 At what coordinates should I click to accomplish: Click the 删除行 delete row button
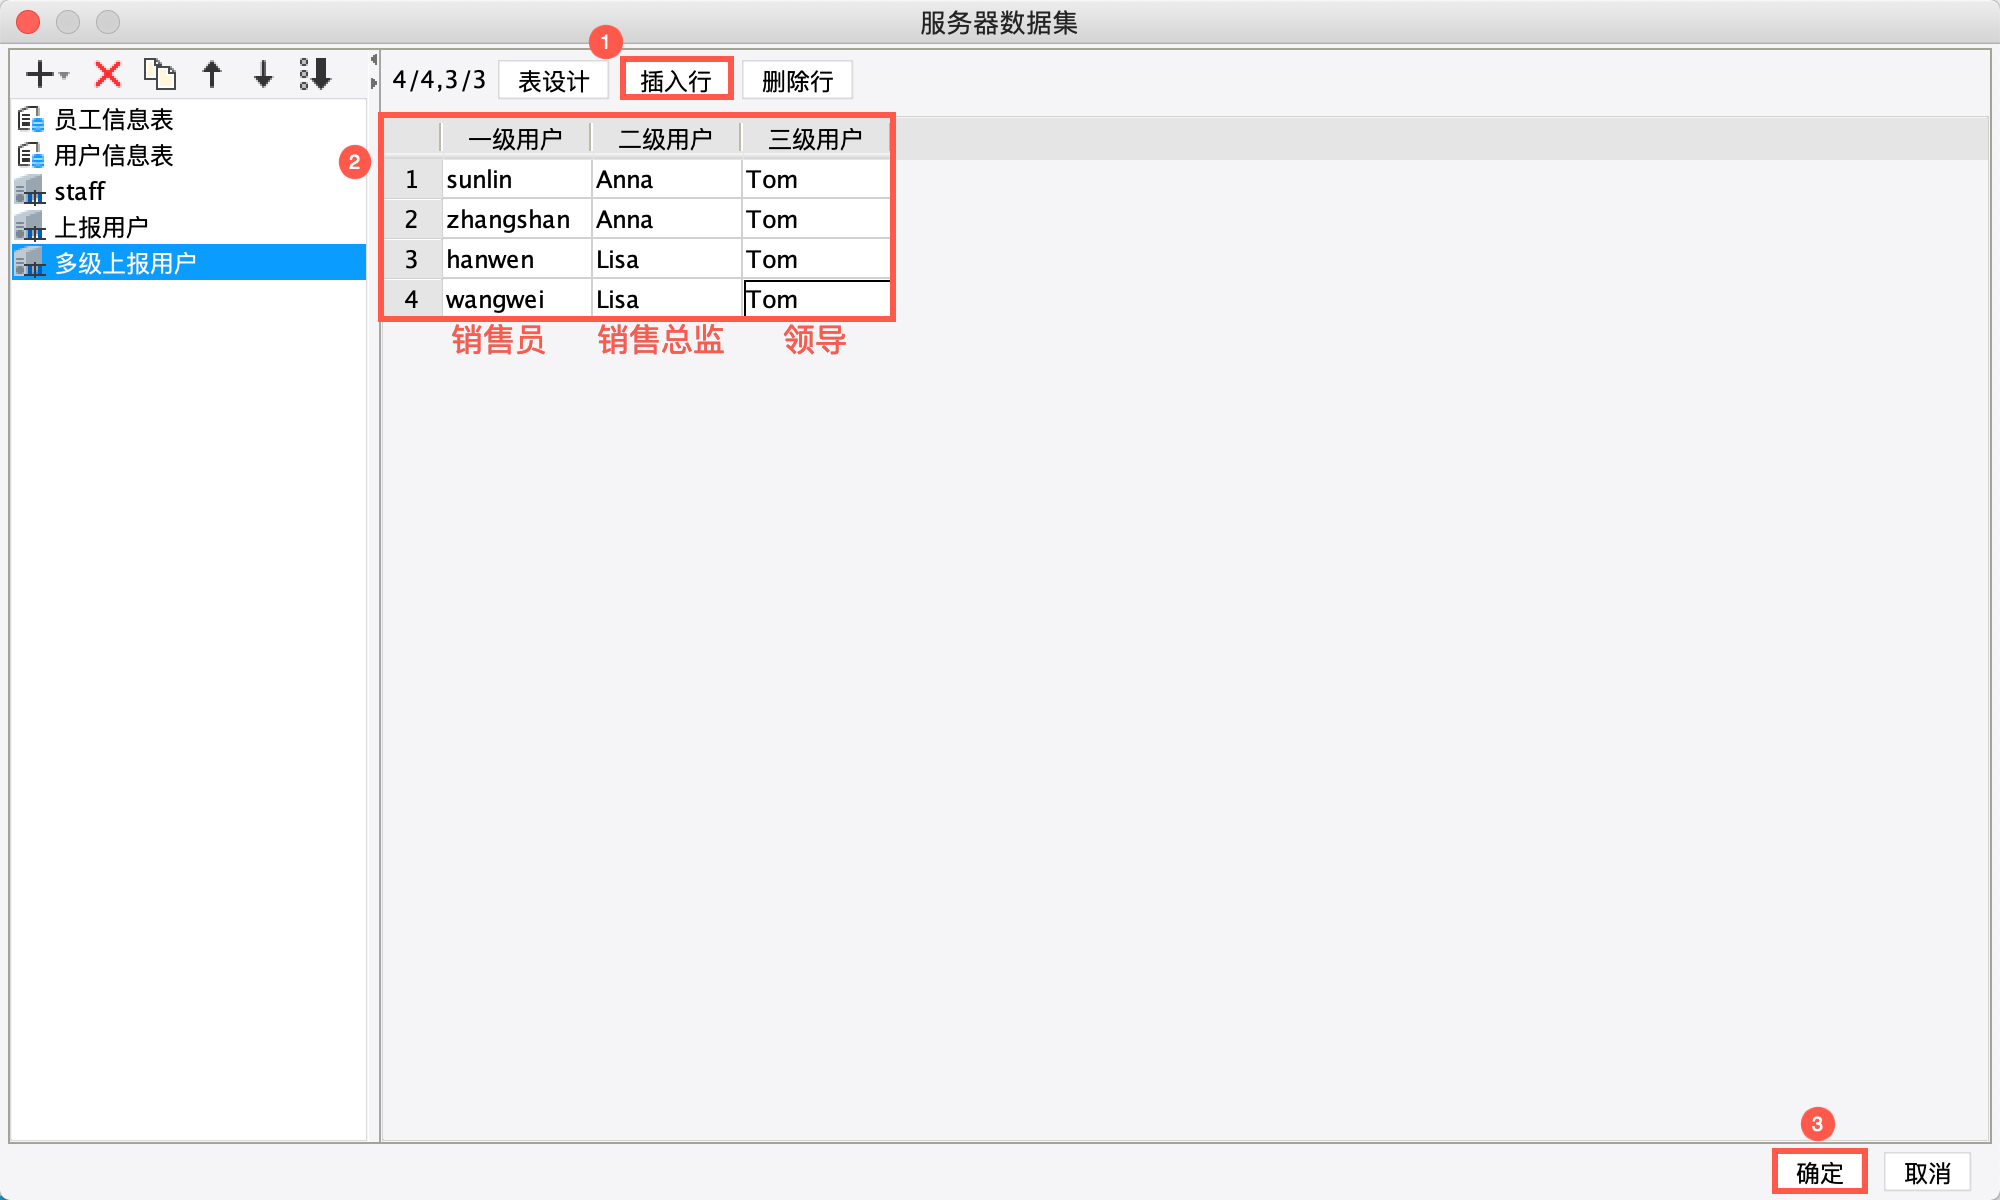[797, 81]
